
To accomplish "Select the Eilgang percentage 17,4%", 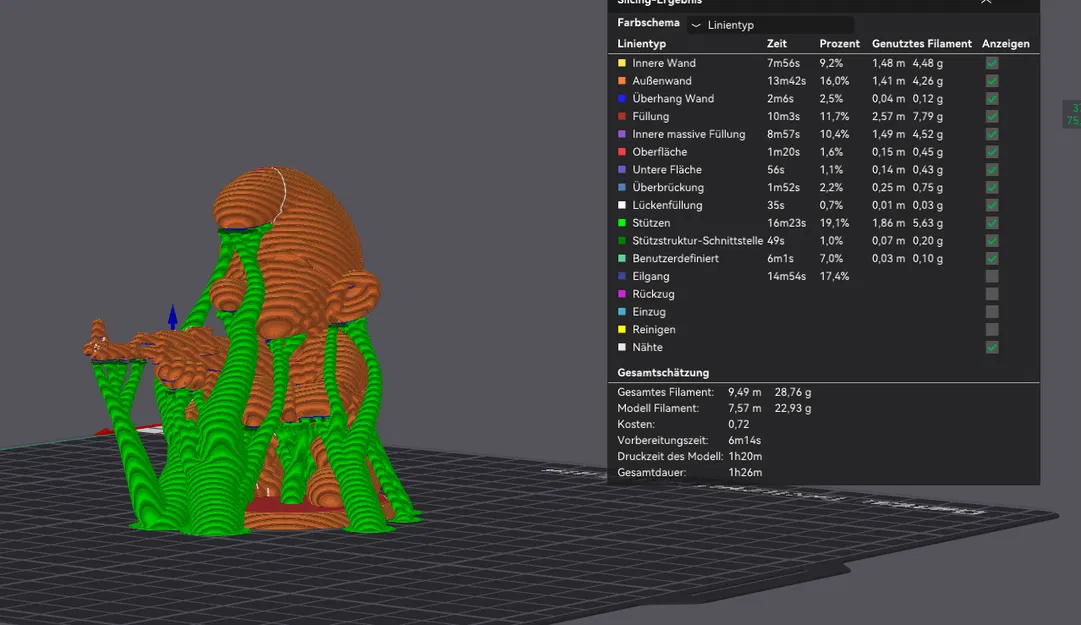I will point(834,276).
